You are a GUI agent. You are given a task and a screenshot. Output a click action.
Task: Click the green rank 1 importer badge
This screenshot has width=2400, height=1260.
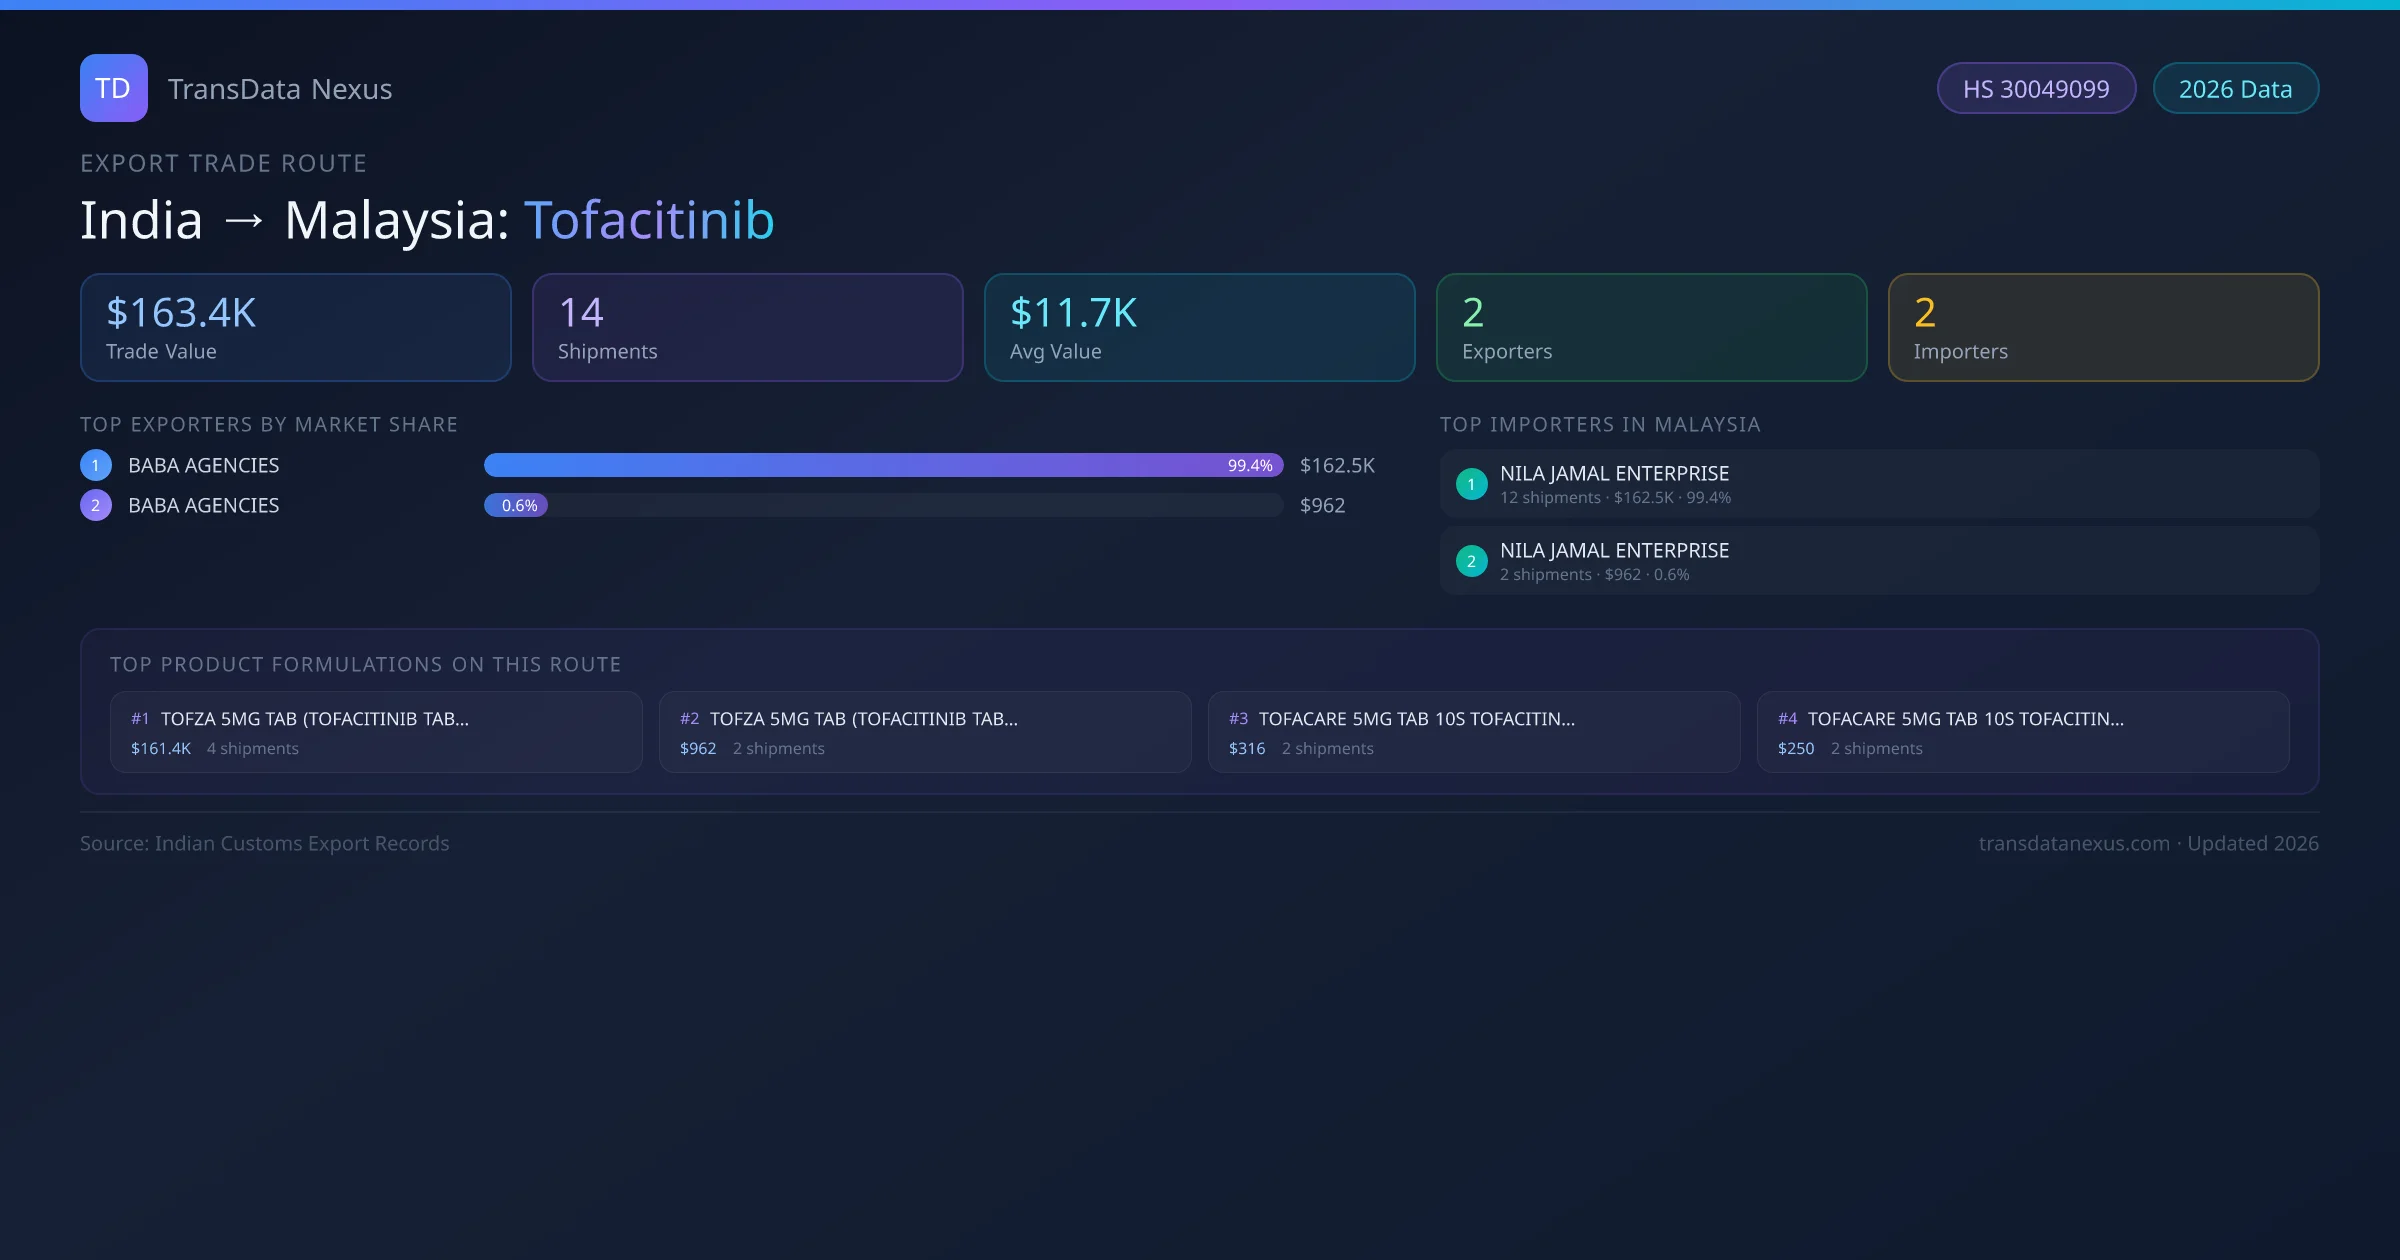tap(1471, 484)
